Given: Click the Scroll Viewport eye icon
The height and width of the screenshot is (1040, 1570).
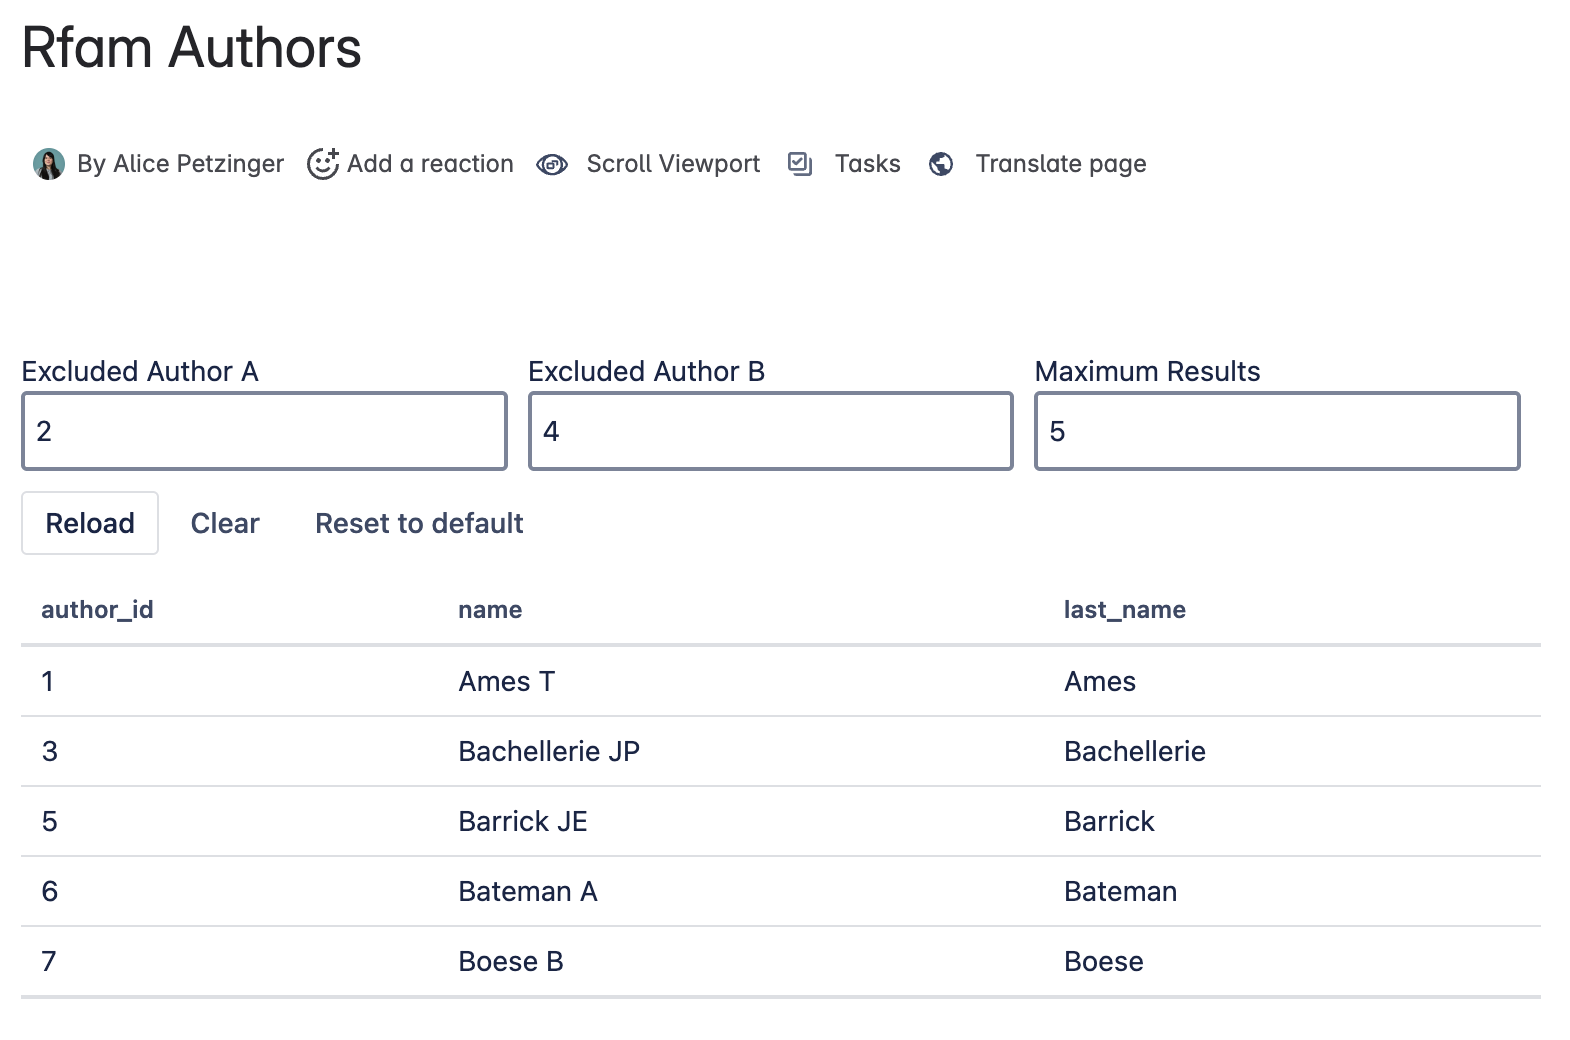Looking at the screenshot, I should [551, 164].
